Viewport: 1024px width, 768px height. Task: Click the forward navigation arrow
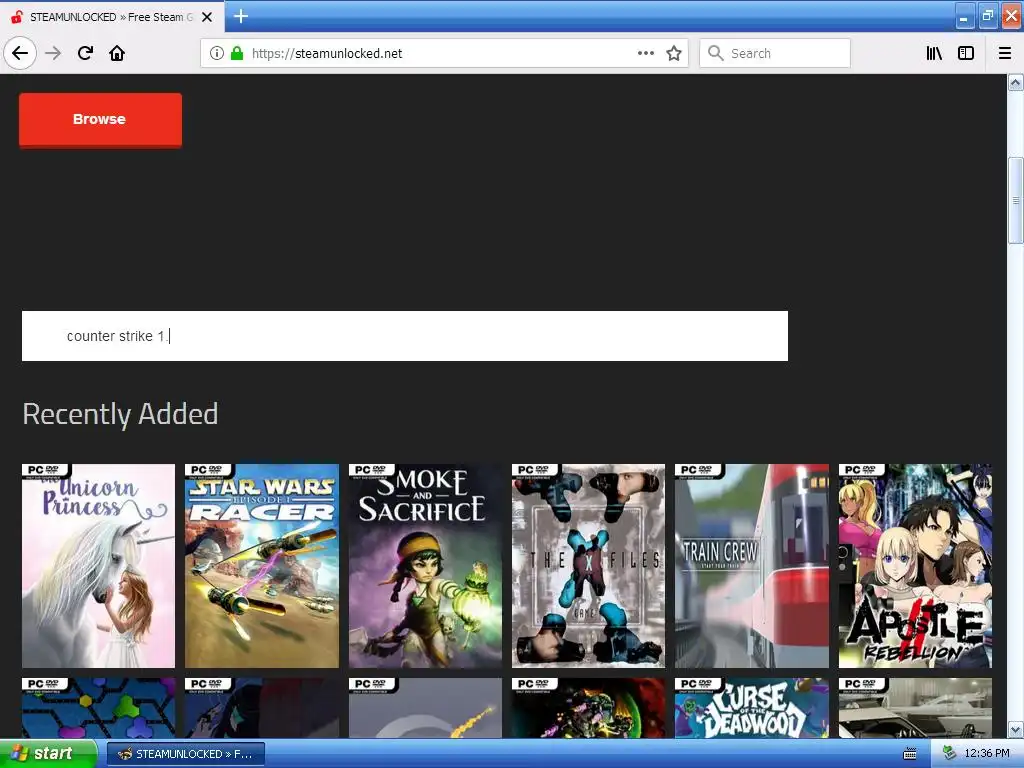[x=53, y=53]
